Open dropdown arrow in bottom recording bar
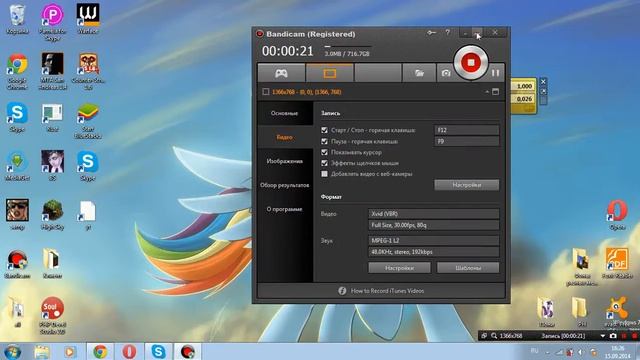640x360 pixels. click(602, 336)
